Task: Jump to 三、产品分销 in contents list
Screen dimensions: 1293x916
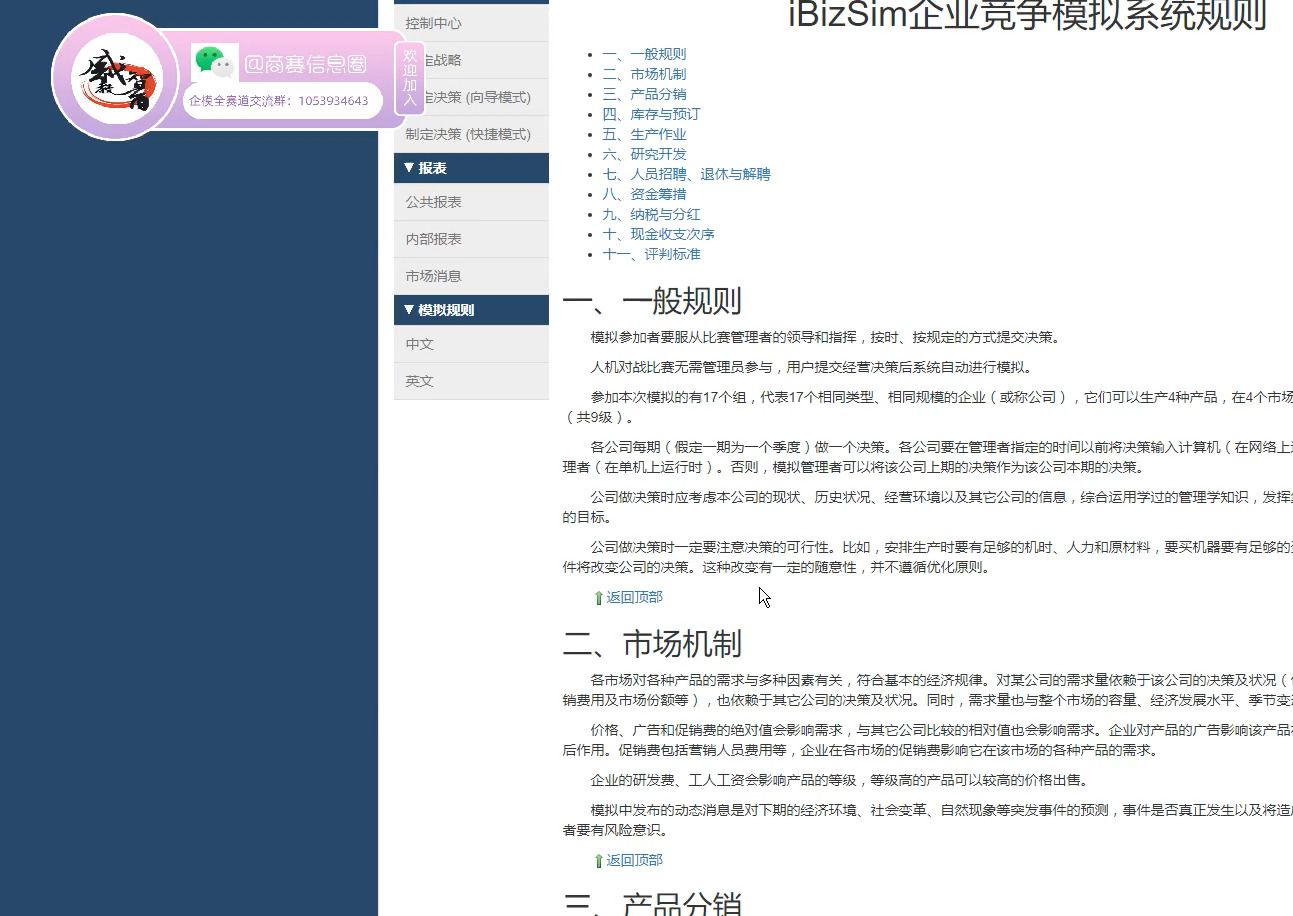Action: (x=644, y=94)
